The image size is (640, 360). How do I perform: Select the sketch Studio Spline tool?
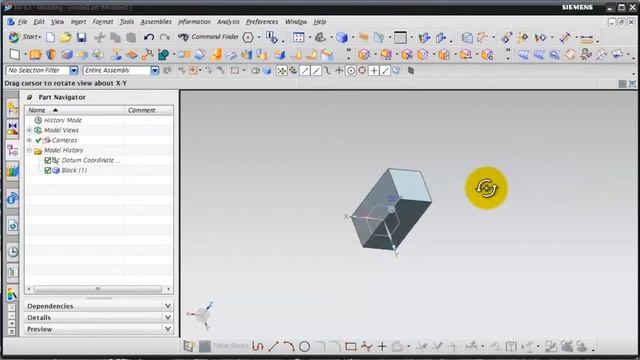pyautogui.click(x=367, y=347)
